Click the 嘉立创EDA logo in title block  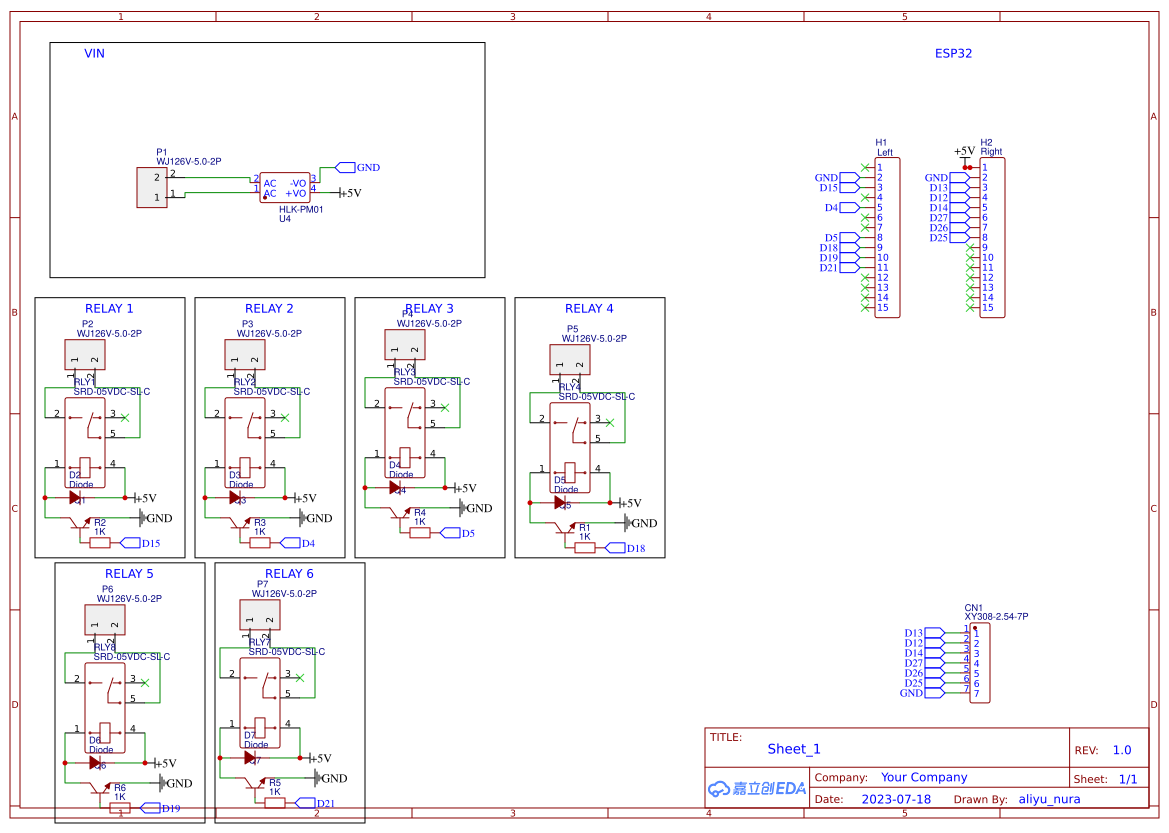(756, 788)
